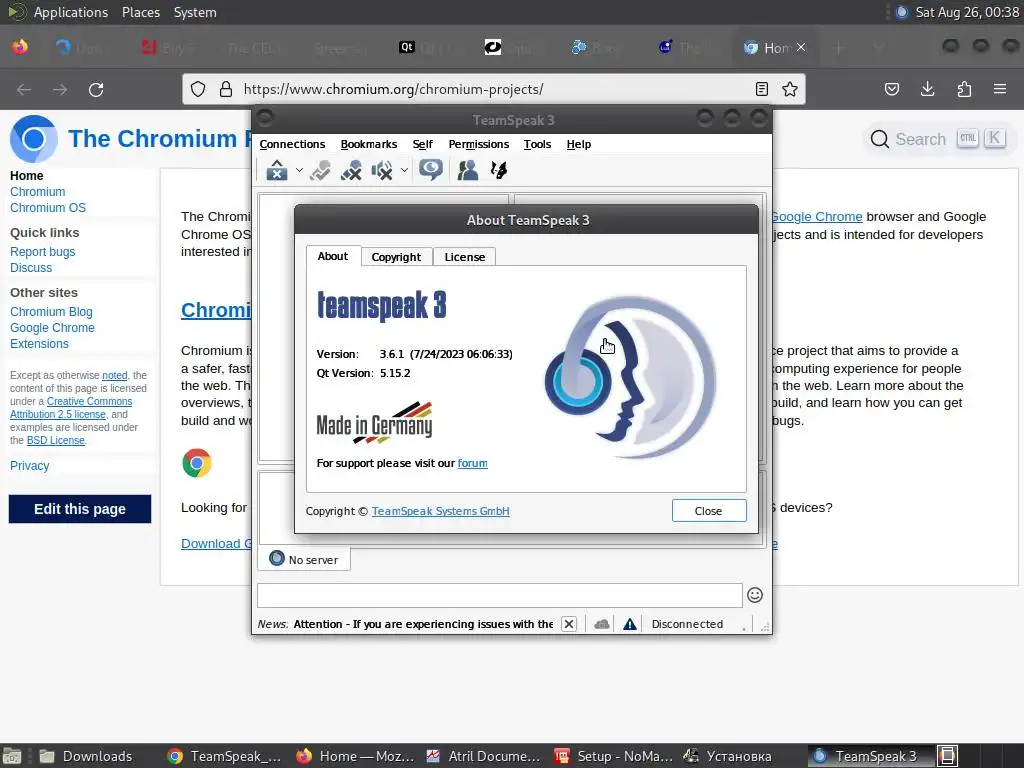This screenshot has height=768, width=1024.
Task: Open the Save to Pocket icon
Action: [x=892, y=89]
